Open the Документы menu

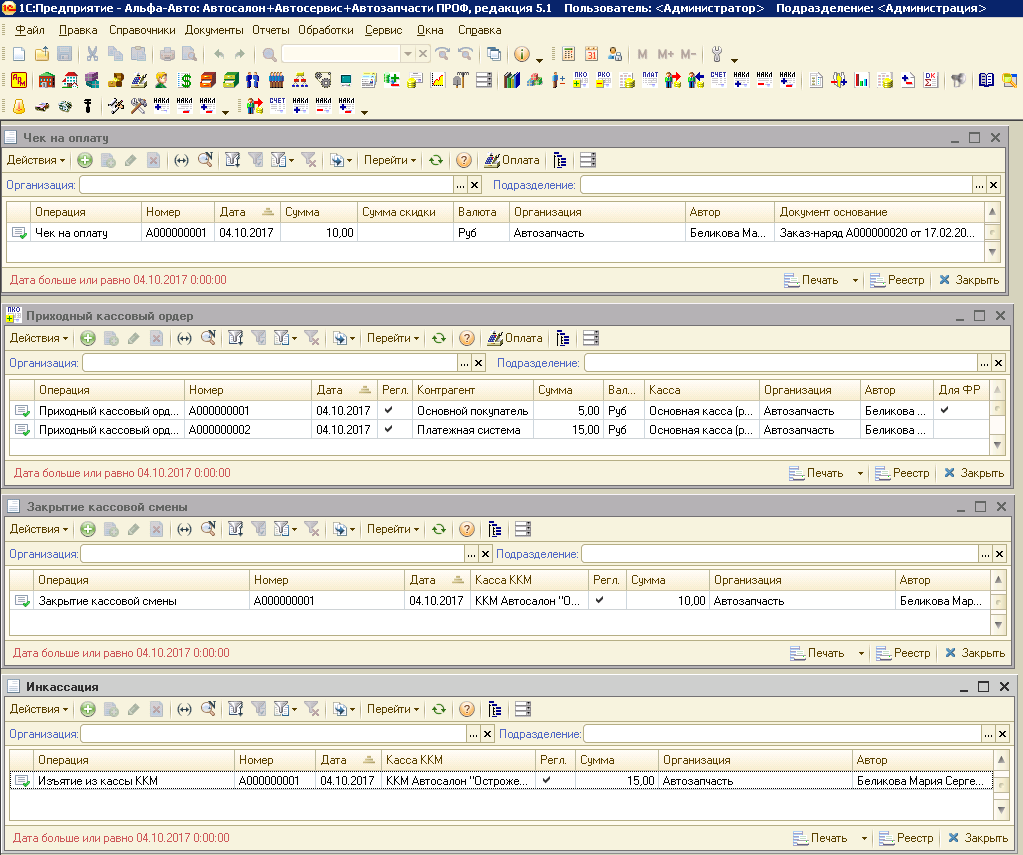214,30
